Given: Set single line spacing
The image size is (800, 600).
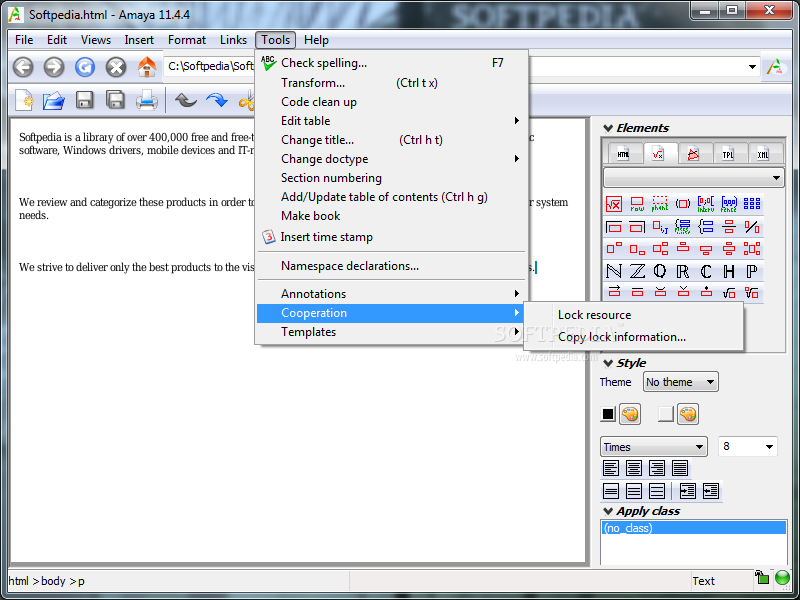Looking at the screenshot, I should pyautogui.click(x=611, y=491).
